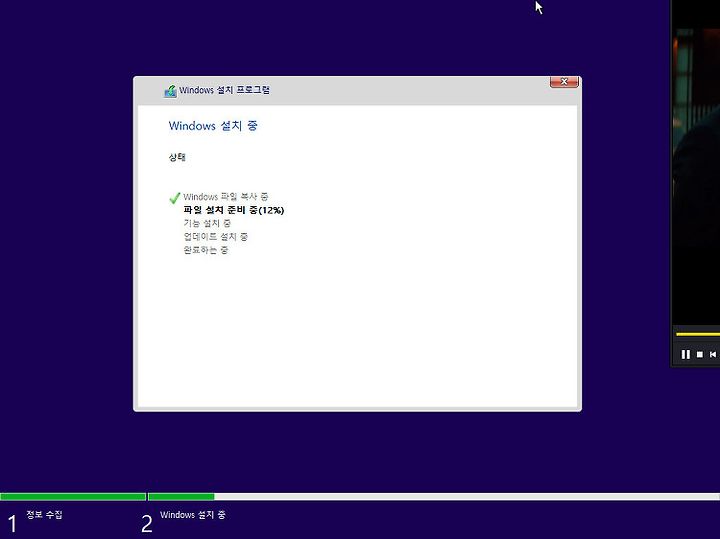Click the stage 1 green progress bar

[73, 496]
